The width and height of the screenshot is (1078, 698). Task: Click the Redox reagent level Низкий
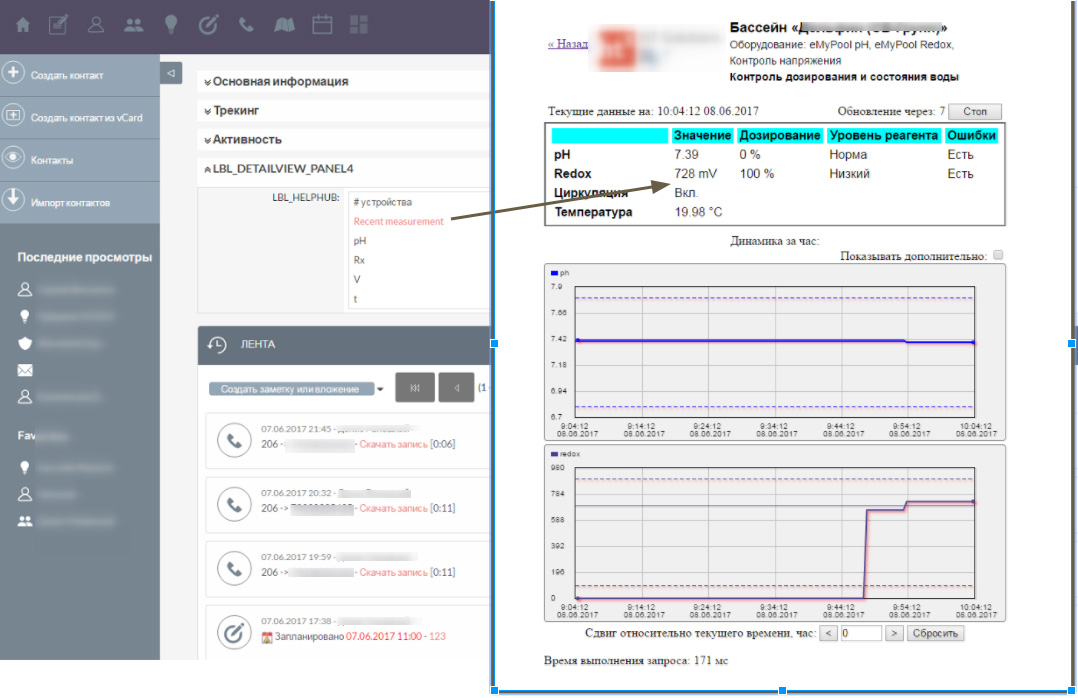[x=849, y=174]
